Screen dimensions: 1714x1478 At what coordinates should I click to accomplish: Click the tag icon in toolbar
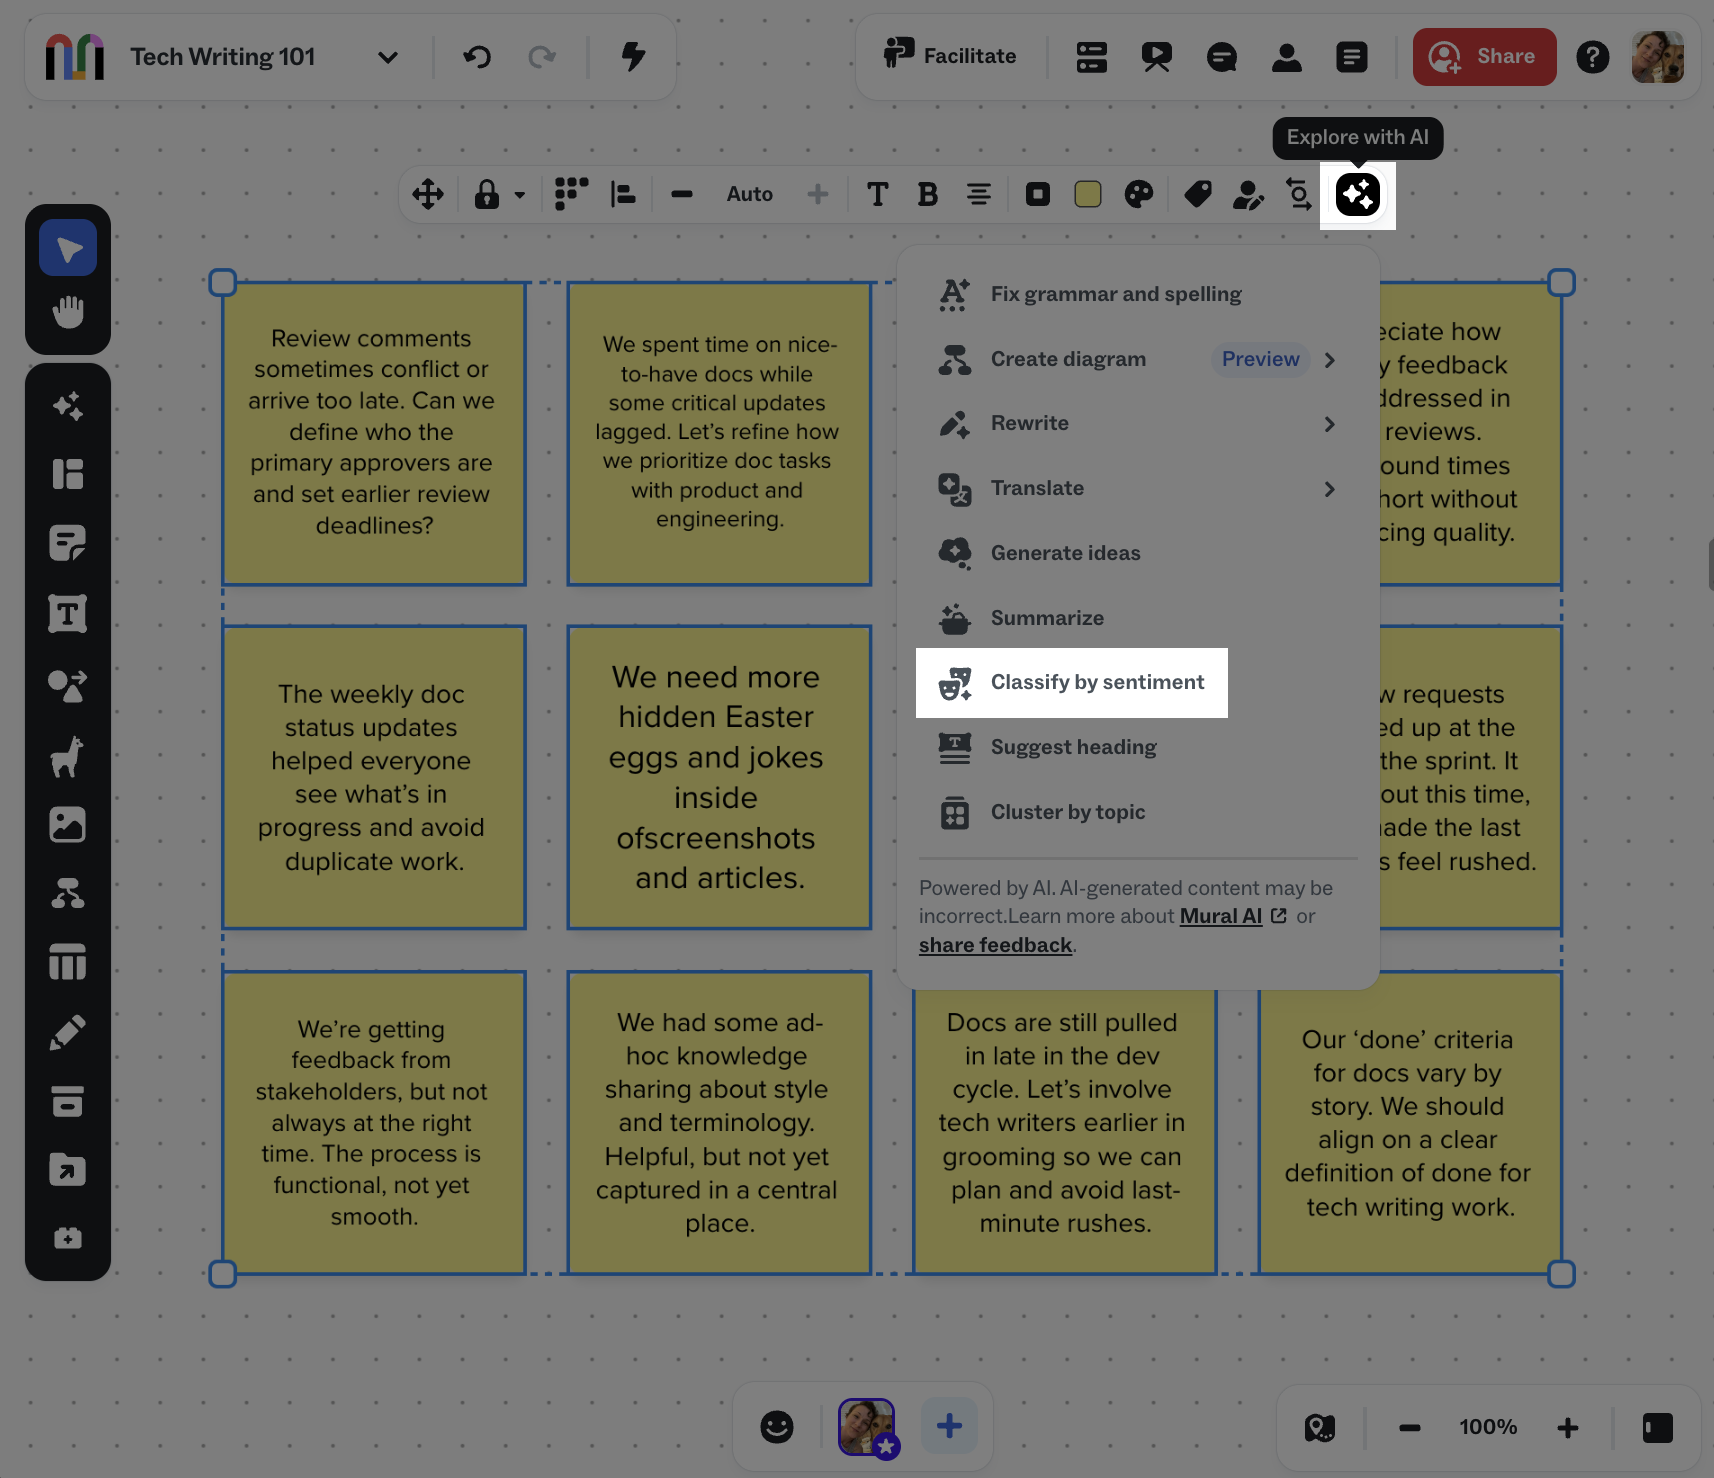(x=1197, y=194)
